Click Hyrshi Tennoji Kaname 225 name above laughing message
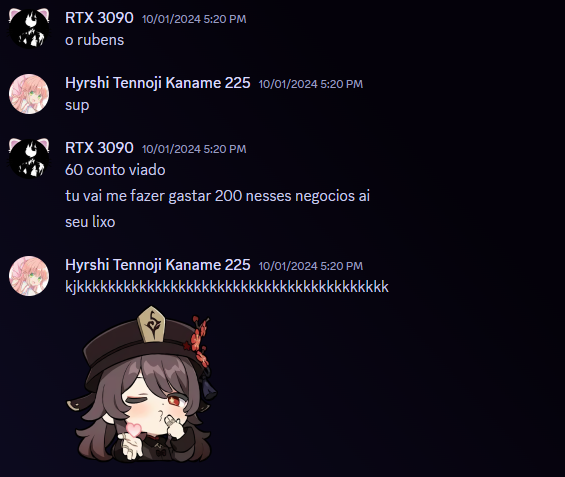Screen dimensions: 565x477 [x=157, y=265]
